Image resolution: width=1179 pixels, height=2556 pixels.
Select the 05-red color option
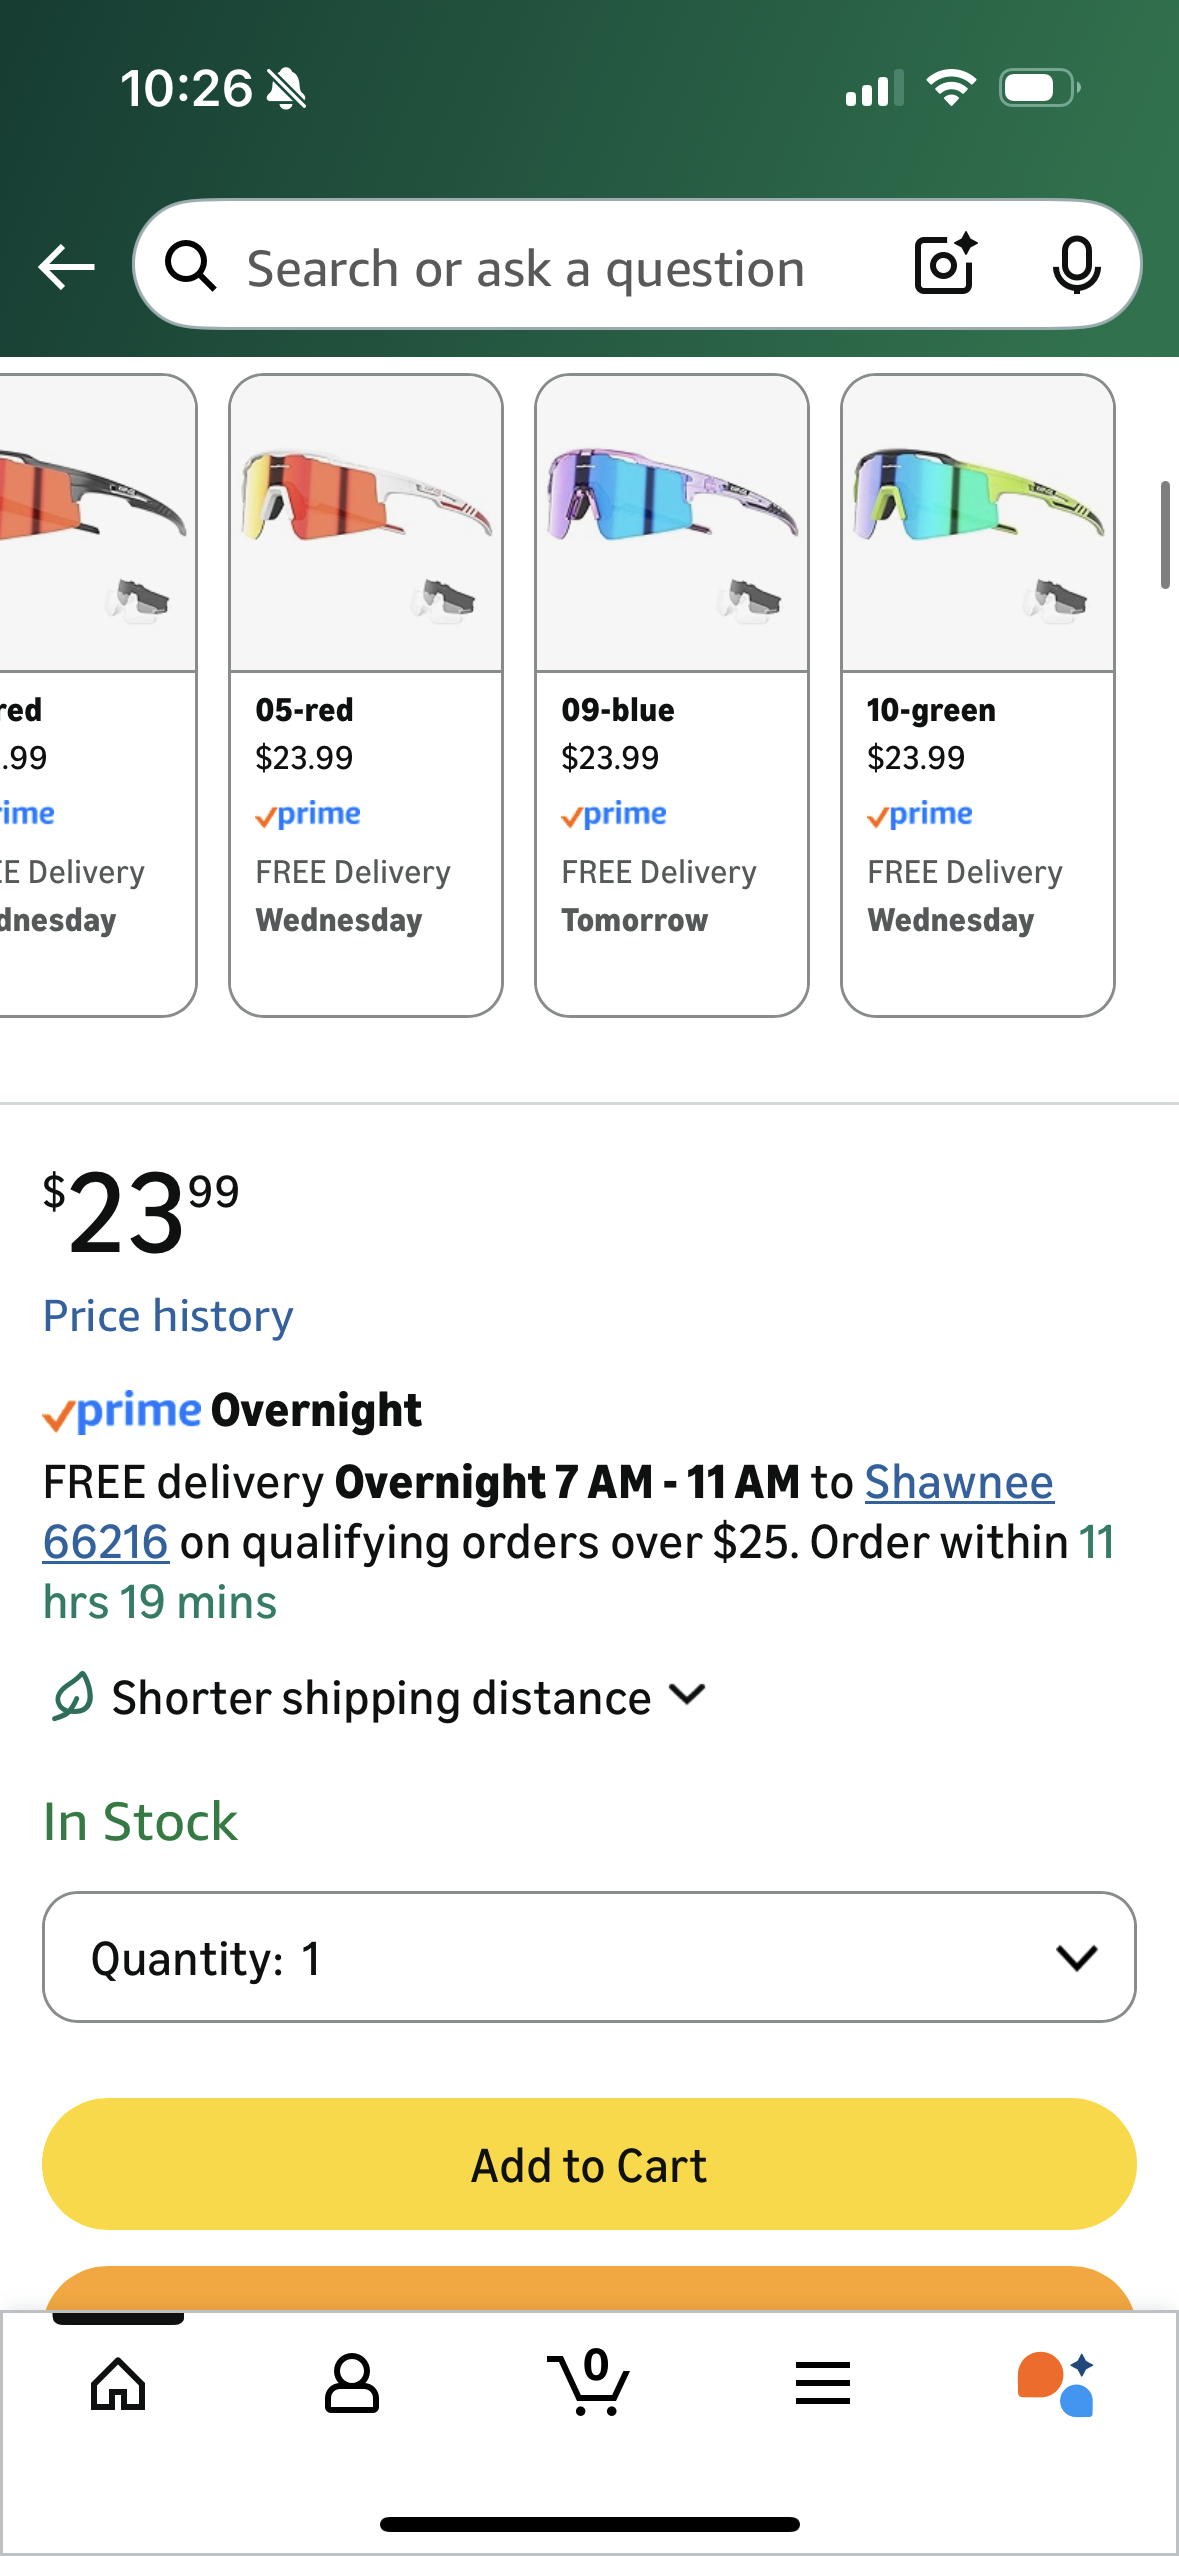(366, 695)
